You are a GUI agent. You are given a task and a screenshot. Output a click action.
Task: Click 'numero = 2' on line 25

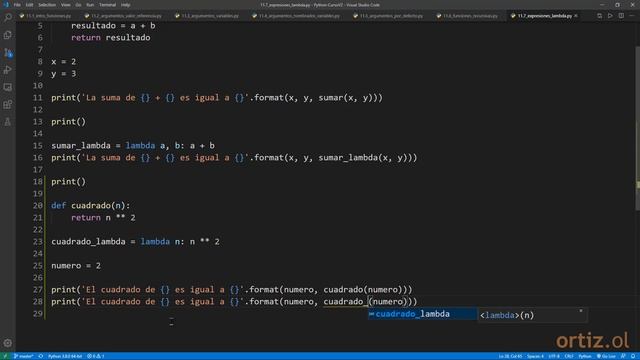point(76,266)
